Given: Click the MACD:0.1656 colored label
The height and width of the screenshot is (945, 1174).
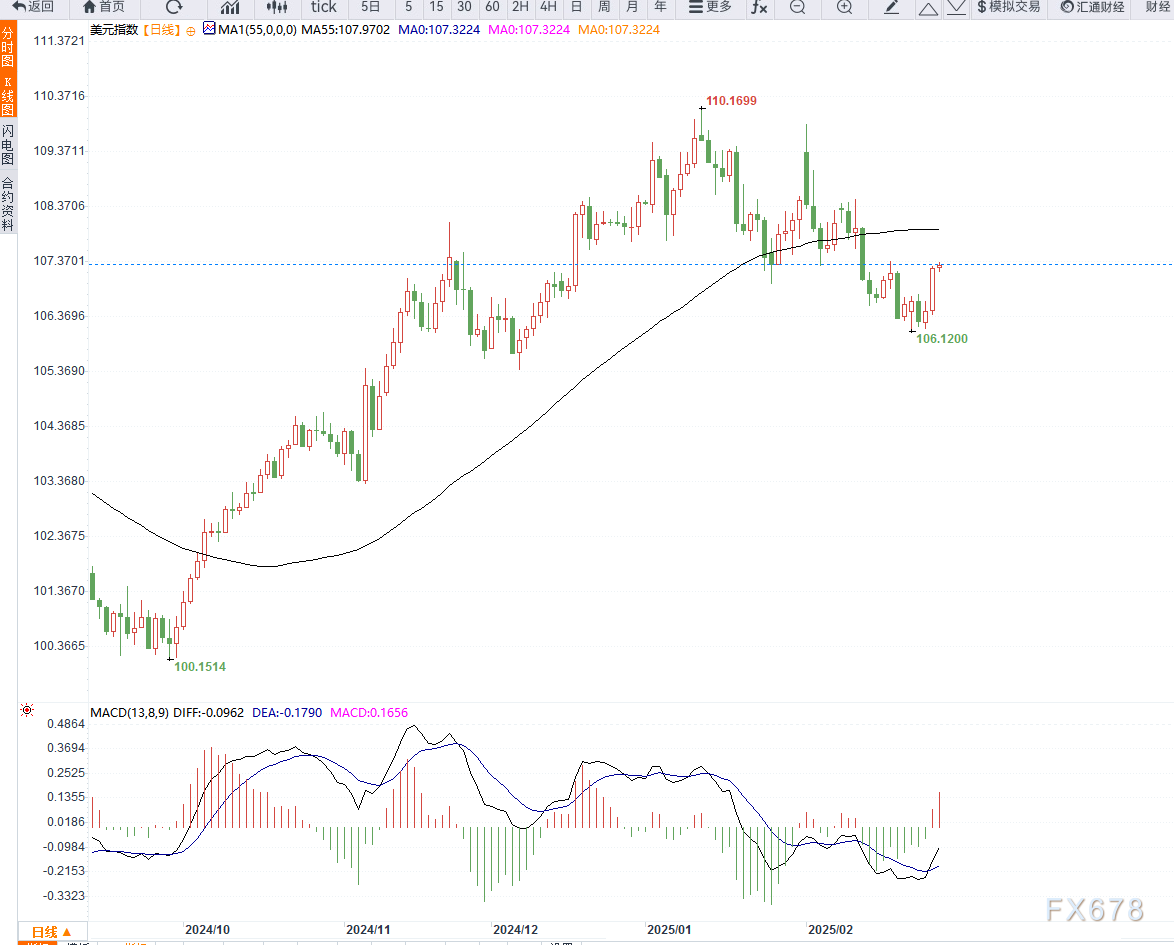Looking at the screenshot, I should [368, 713].
